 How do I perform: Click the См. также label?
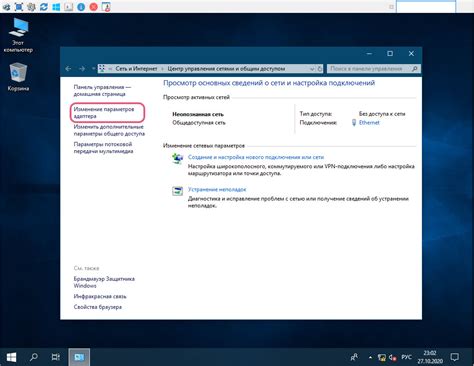click(86, 268)
